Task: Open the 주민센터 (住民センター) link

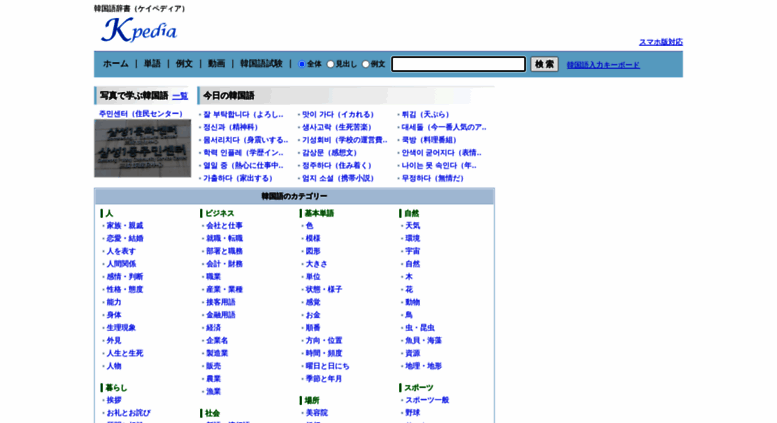Action: (141, 114)
